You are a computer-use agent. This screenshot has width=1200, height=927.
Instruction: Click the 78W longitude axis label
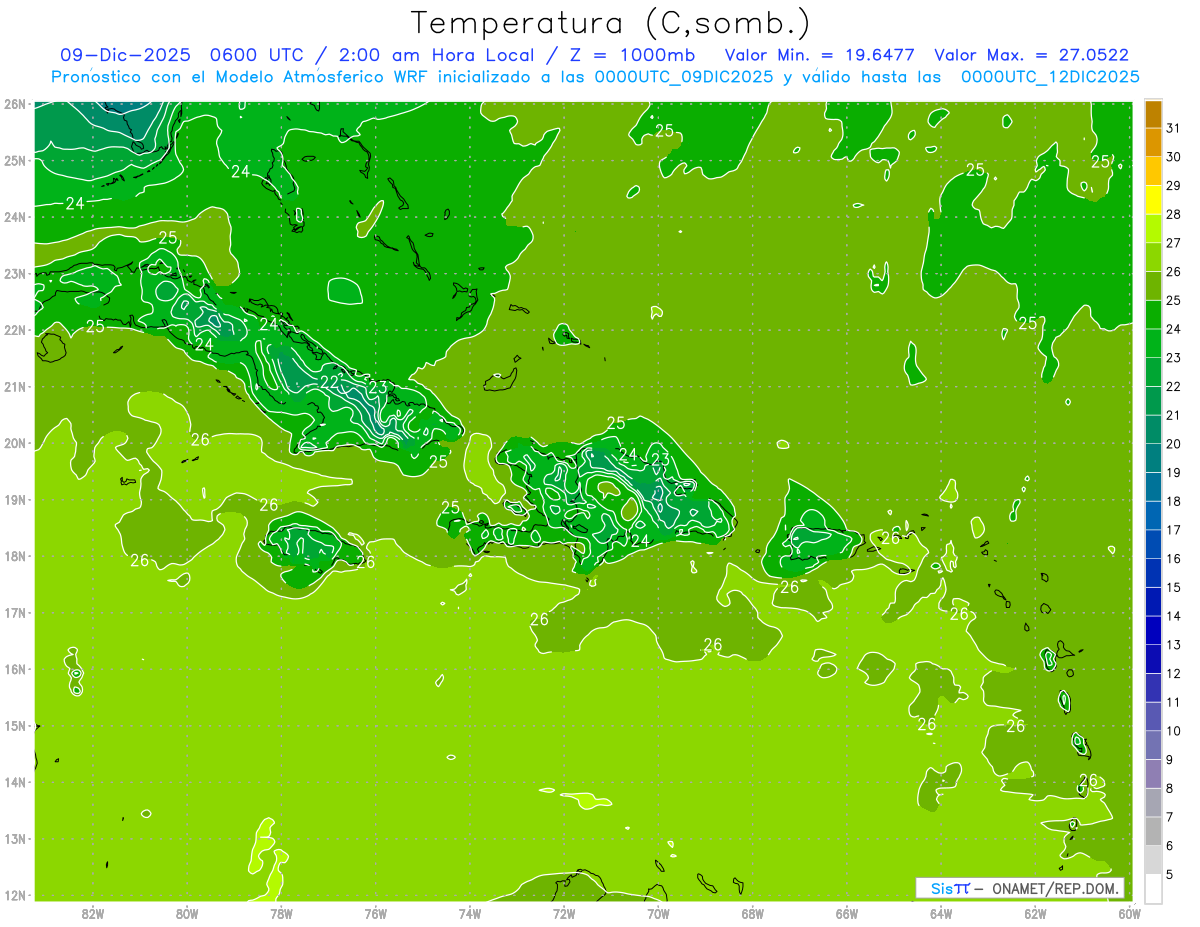coord(281,912)
